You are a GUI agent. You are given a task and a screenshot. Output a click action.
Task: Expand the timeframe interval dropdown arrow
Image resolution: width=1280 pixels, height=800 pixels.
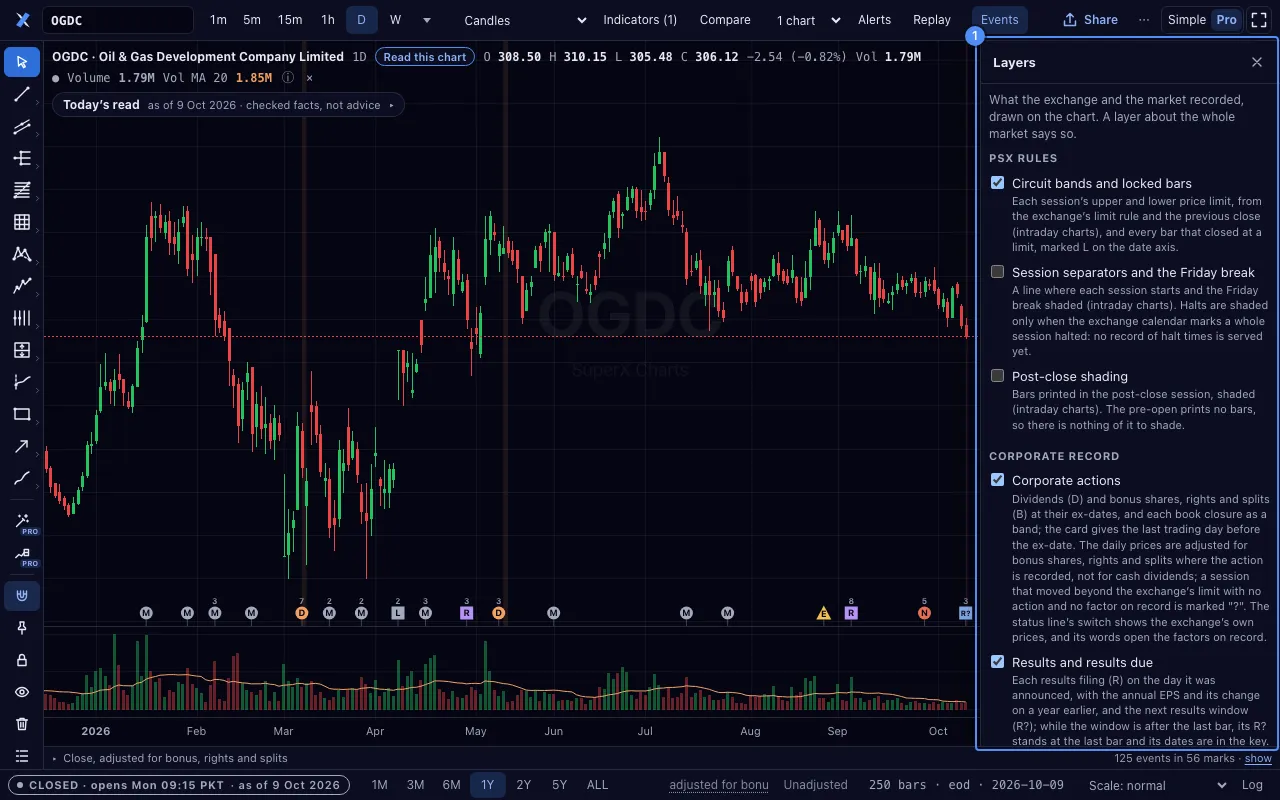427,20
